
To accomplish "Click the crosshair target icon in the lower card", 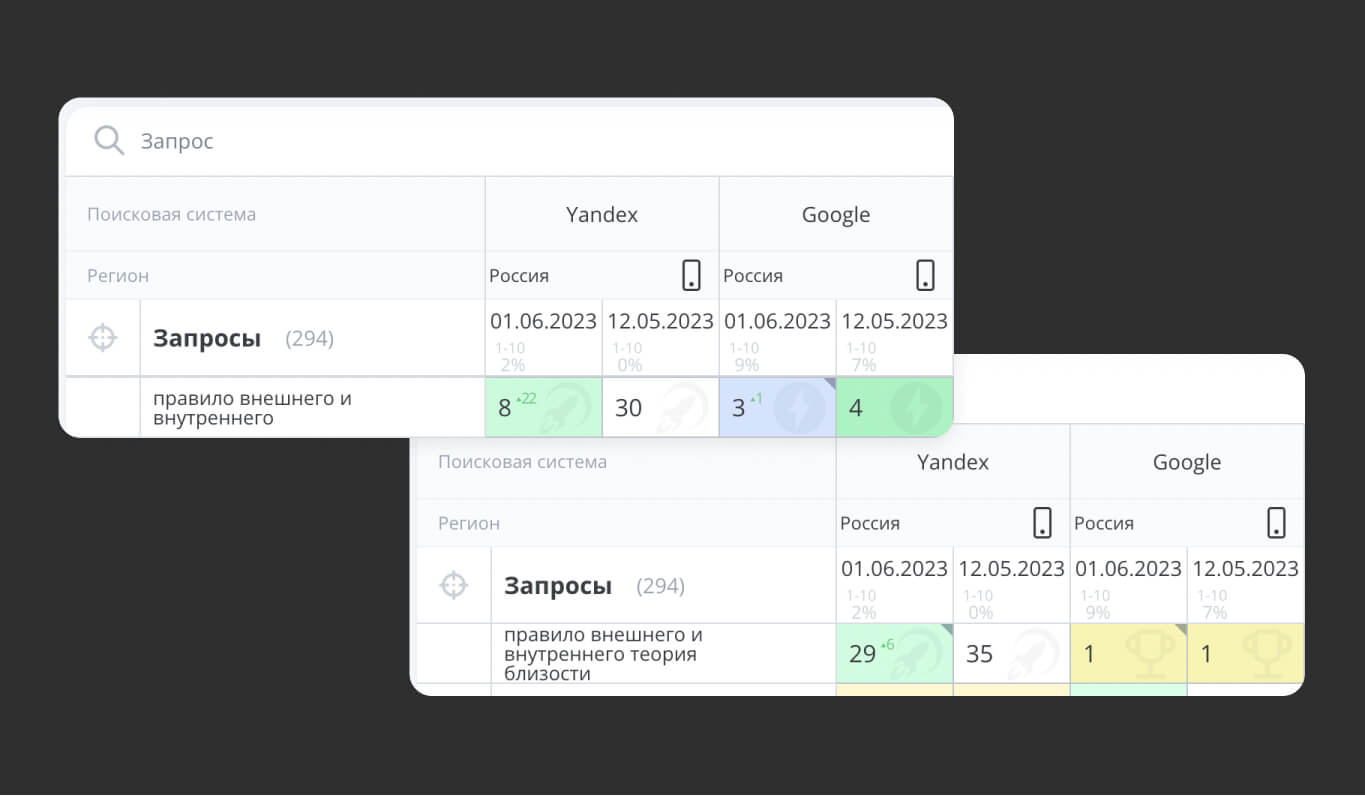I will coord(454,585).
